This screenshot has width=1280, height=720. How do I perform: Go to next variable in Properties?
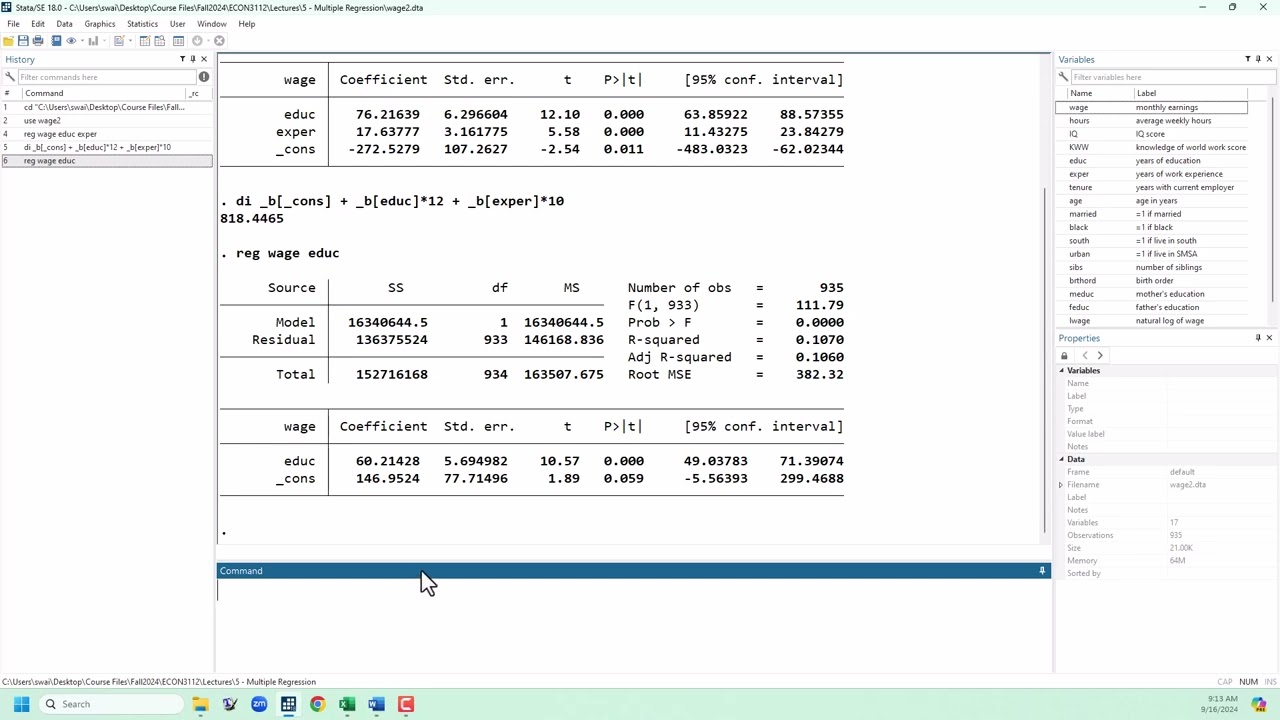(1100, 356)
